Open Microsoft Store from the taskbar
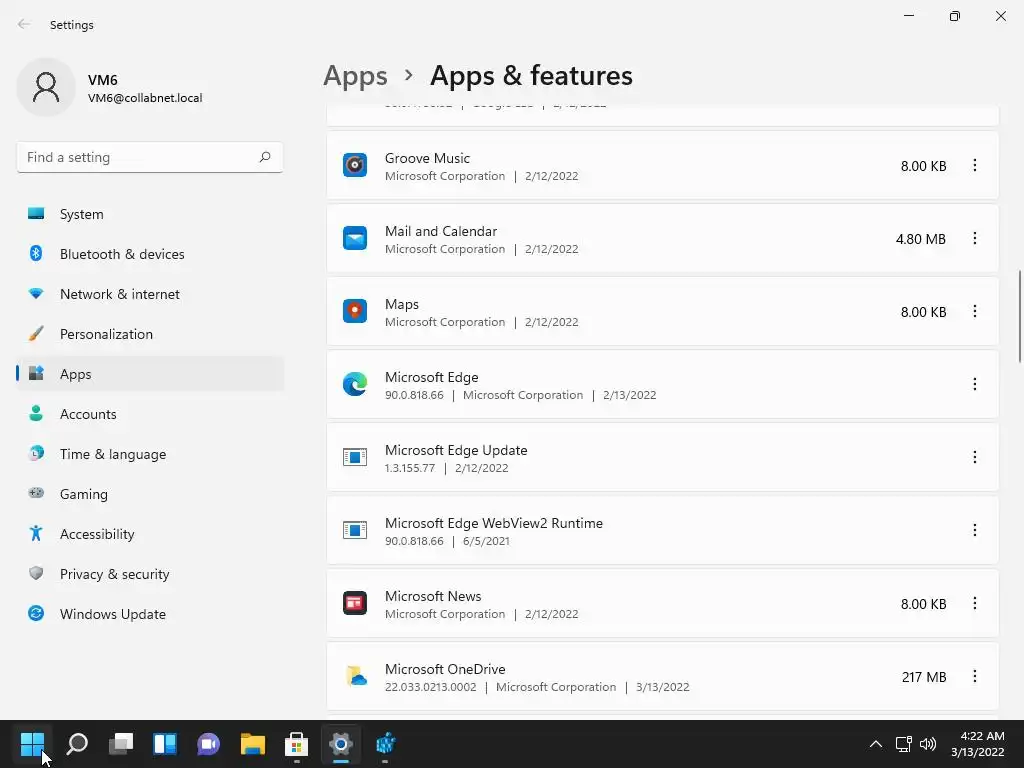 (x=296, y=743)
